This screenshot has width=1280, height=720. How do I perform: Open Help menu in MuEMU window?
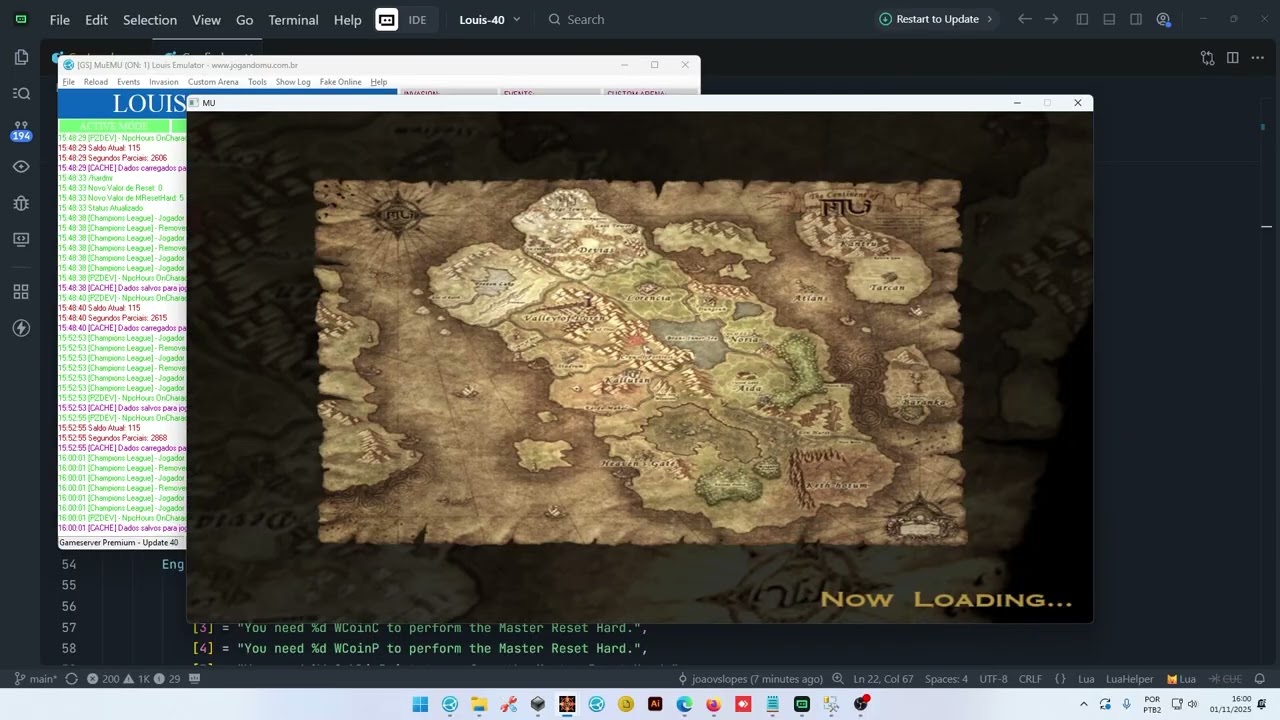click(x=378, y=82)
